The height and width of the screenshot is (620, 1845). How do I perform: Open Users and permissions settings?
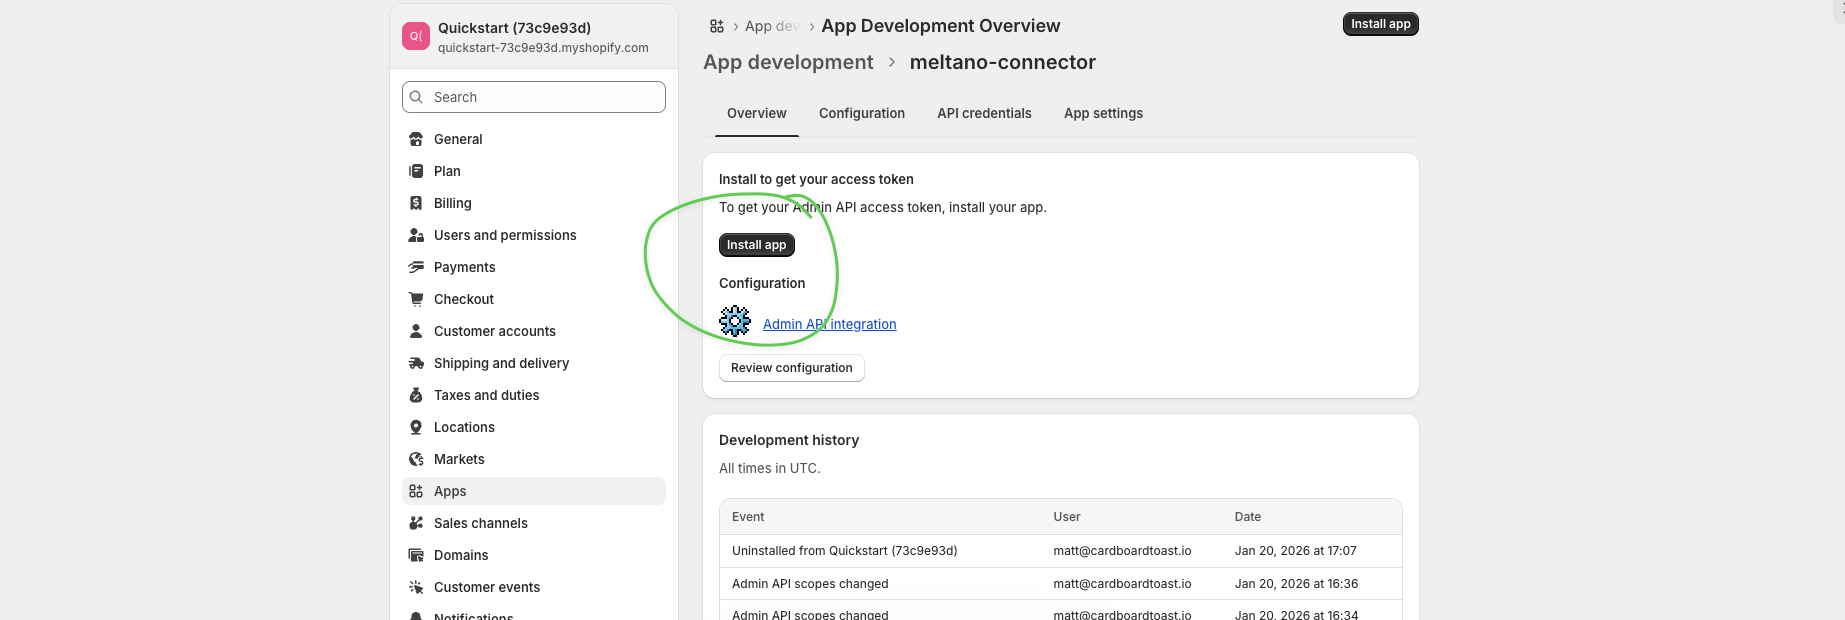pos(534,235)
